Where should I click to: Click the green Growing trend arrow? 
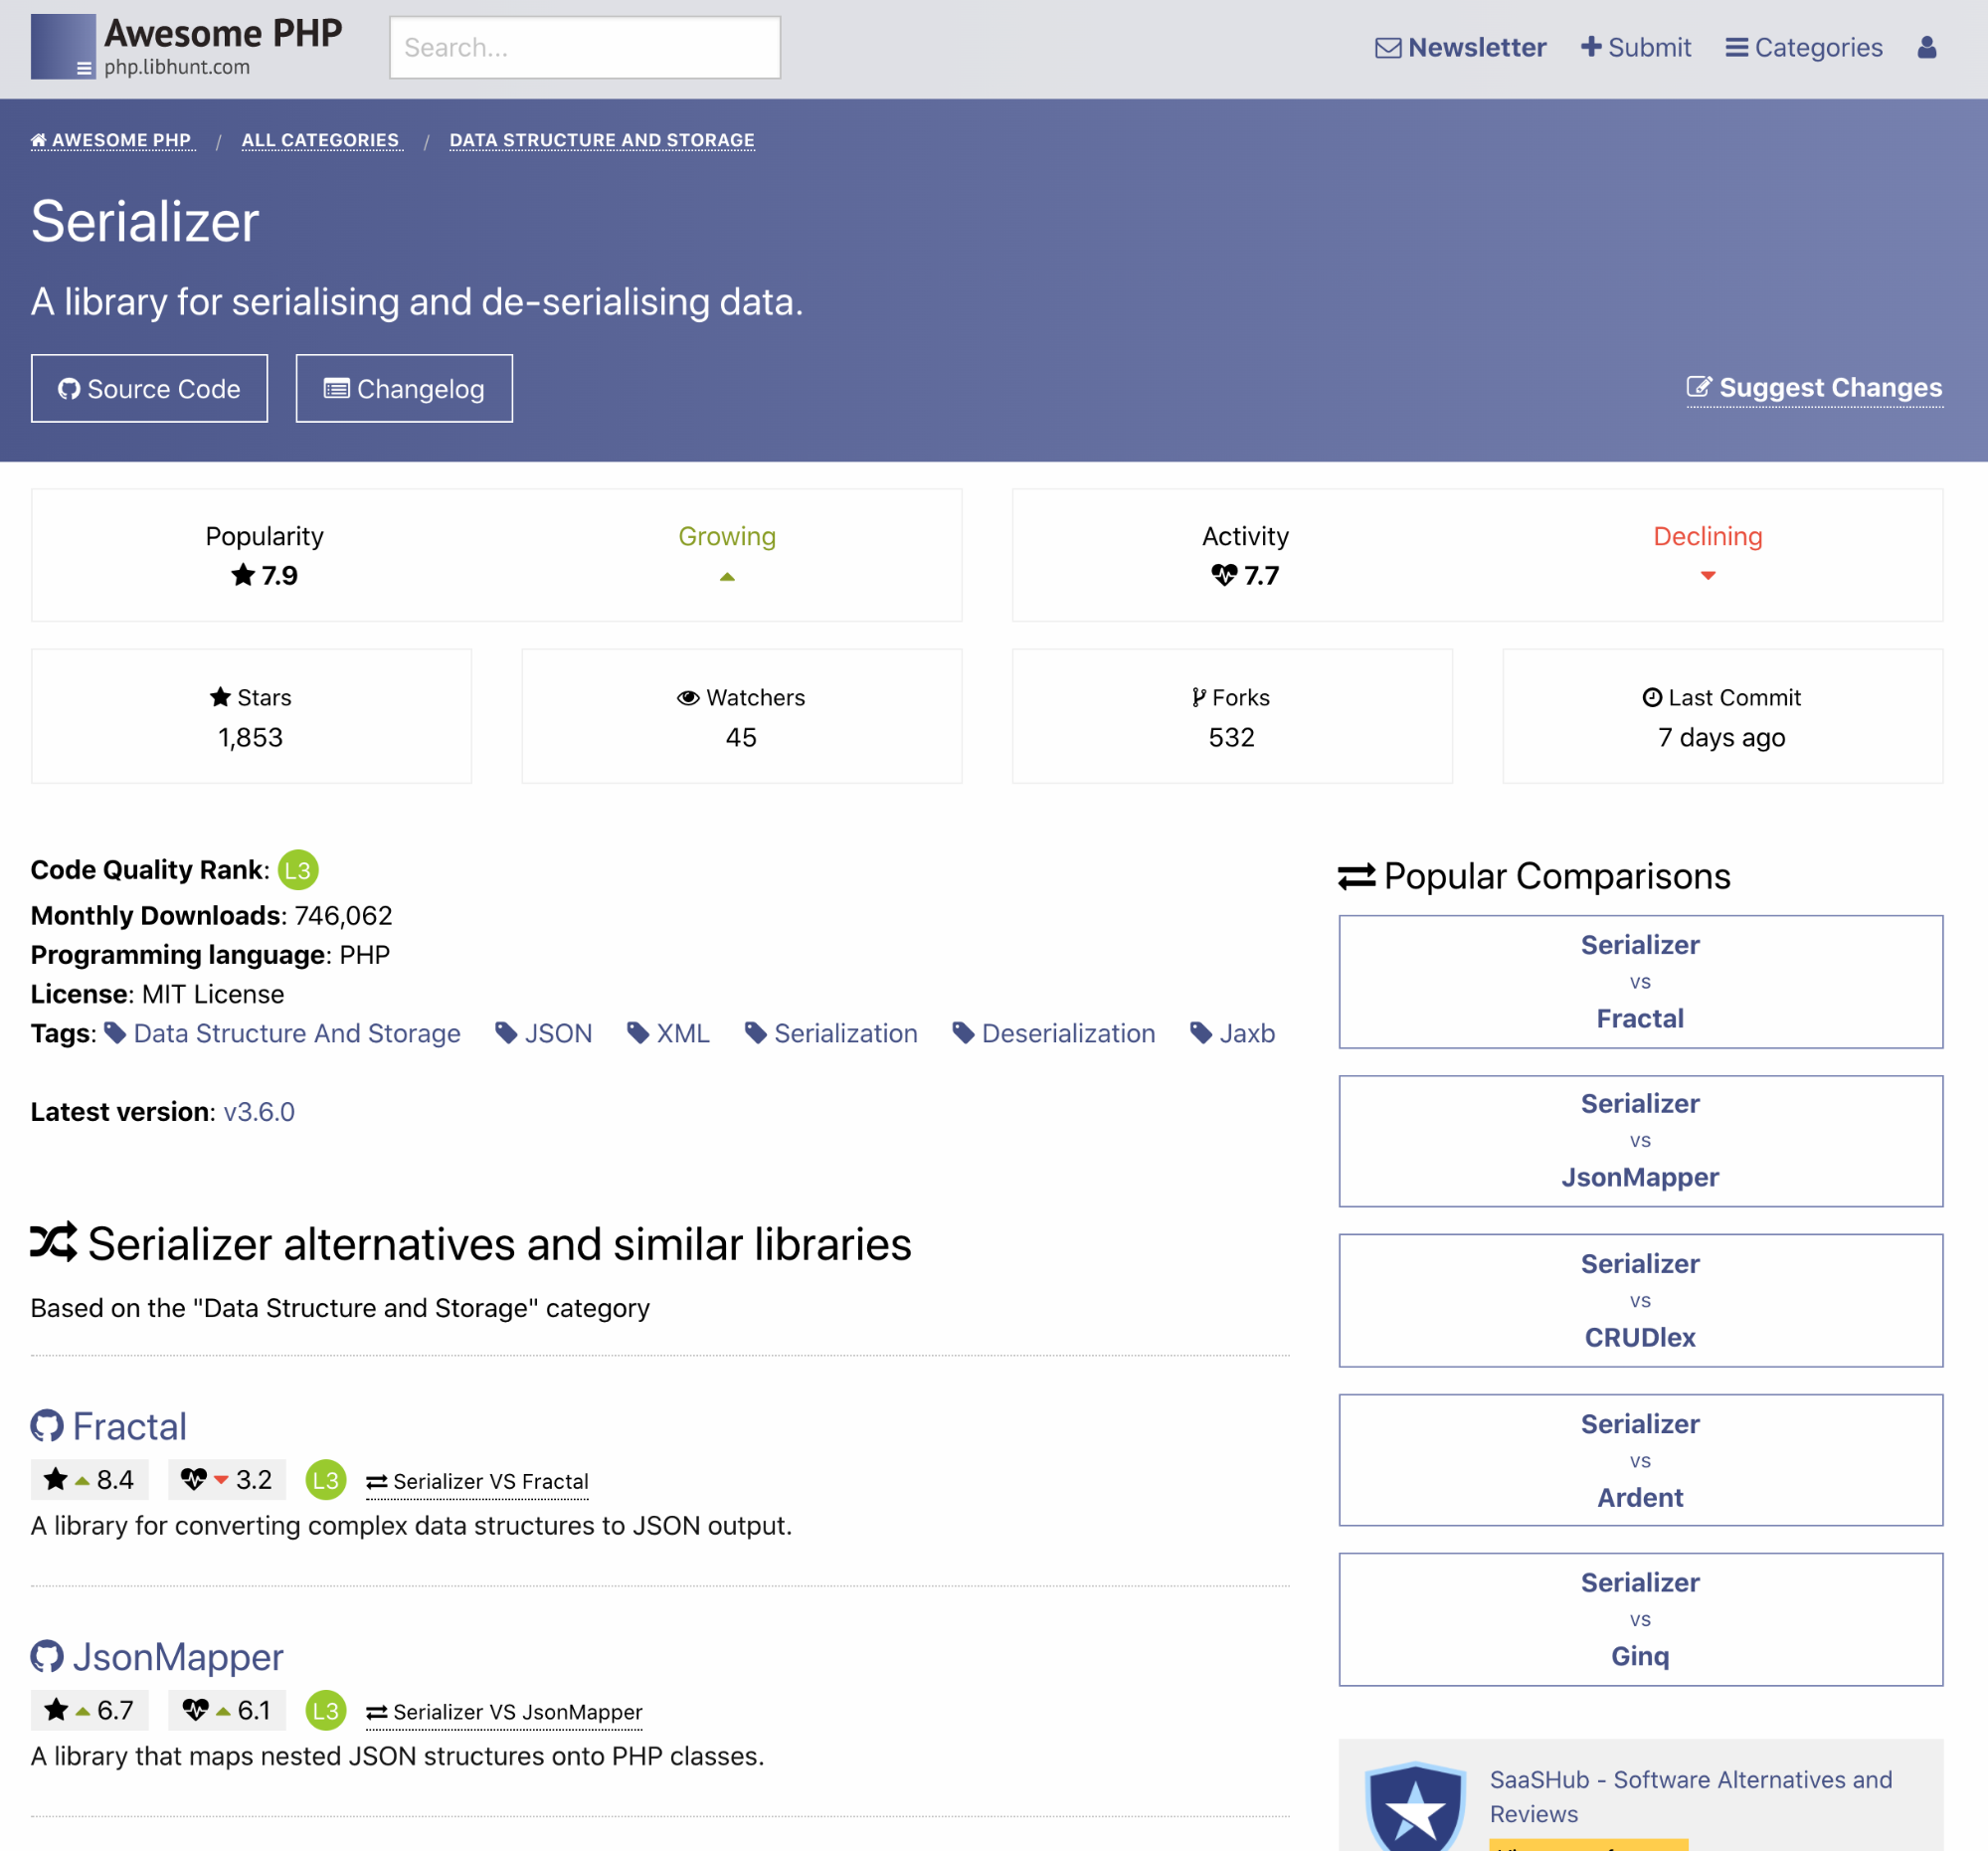727,577
